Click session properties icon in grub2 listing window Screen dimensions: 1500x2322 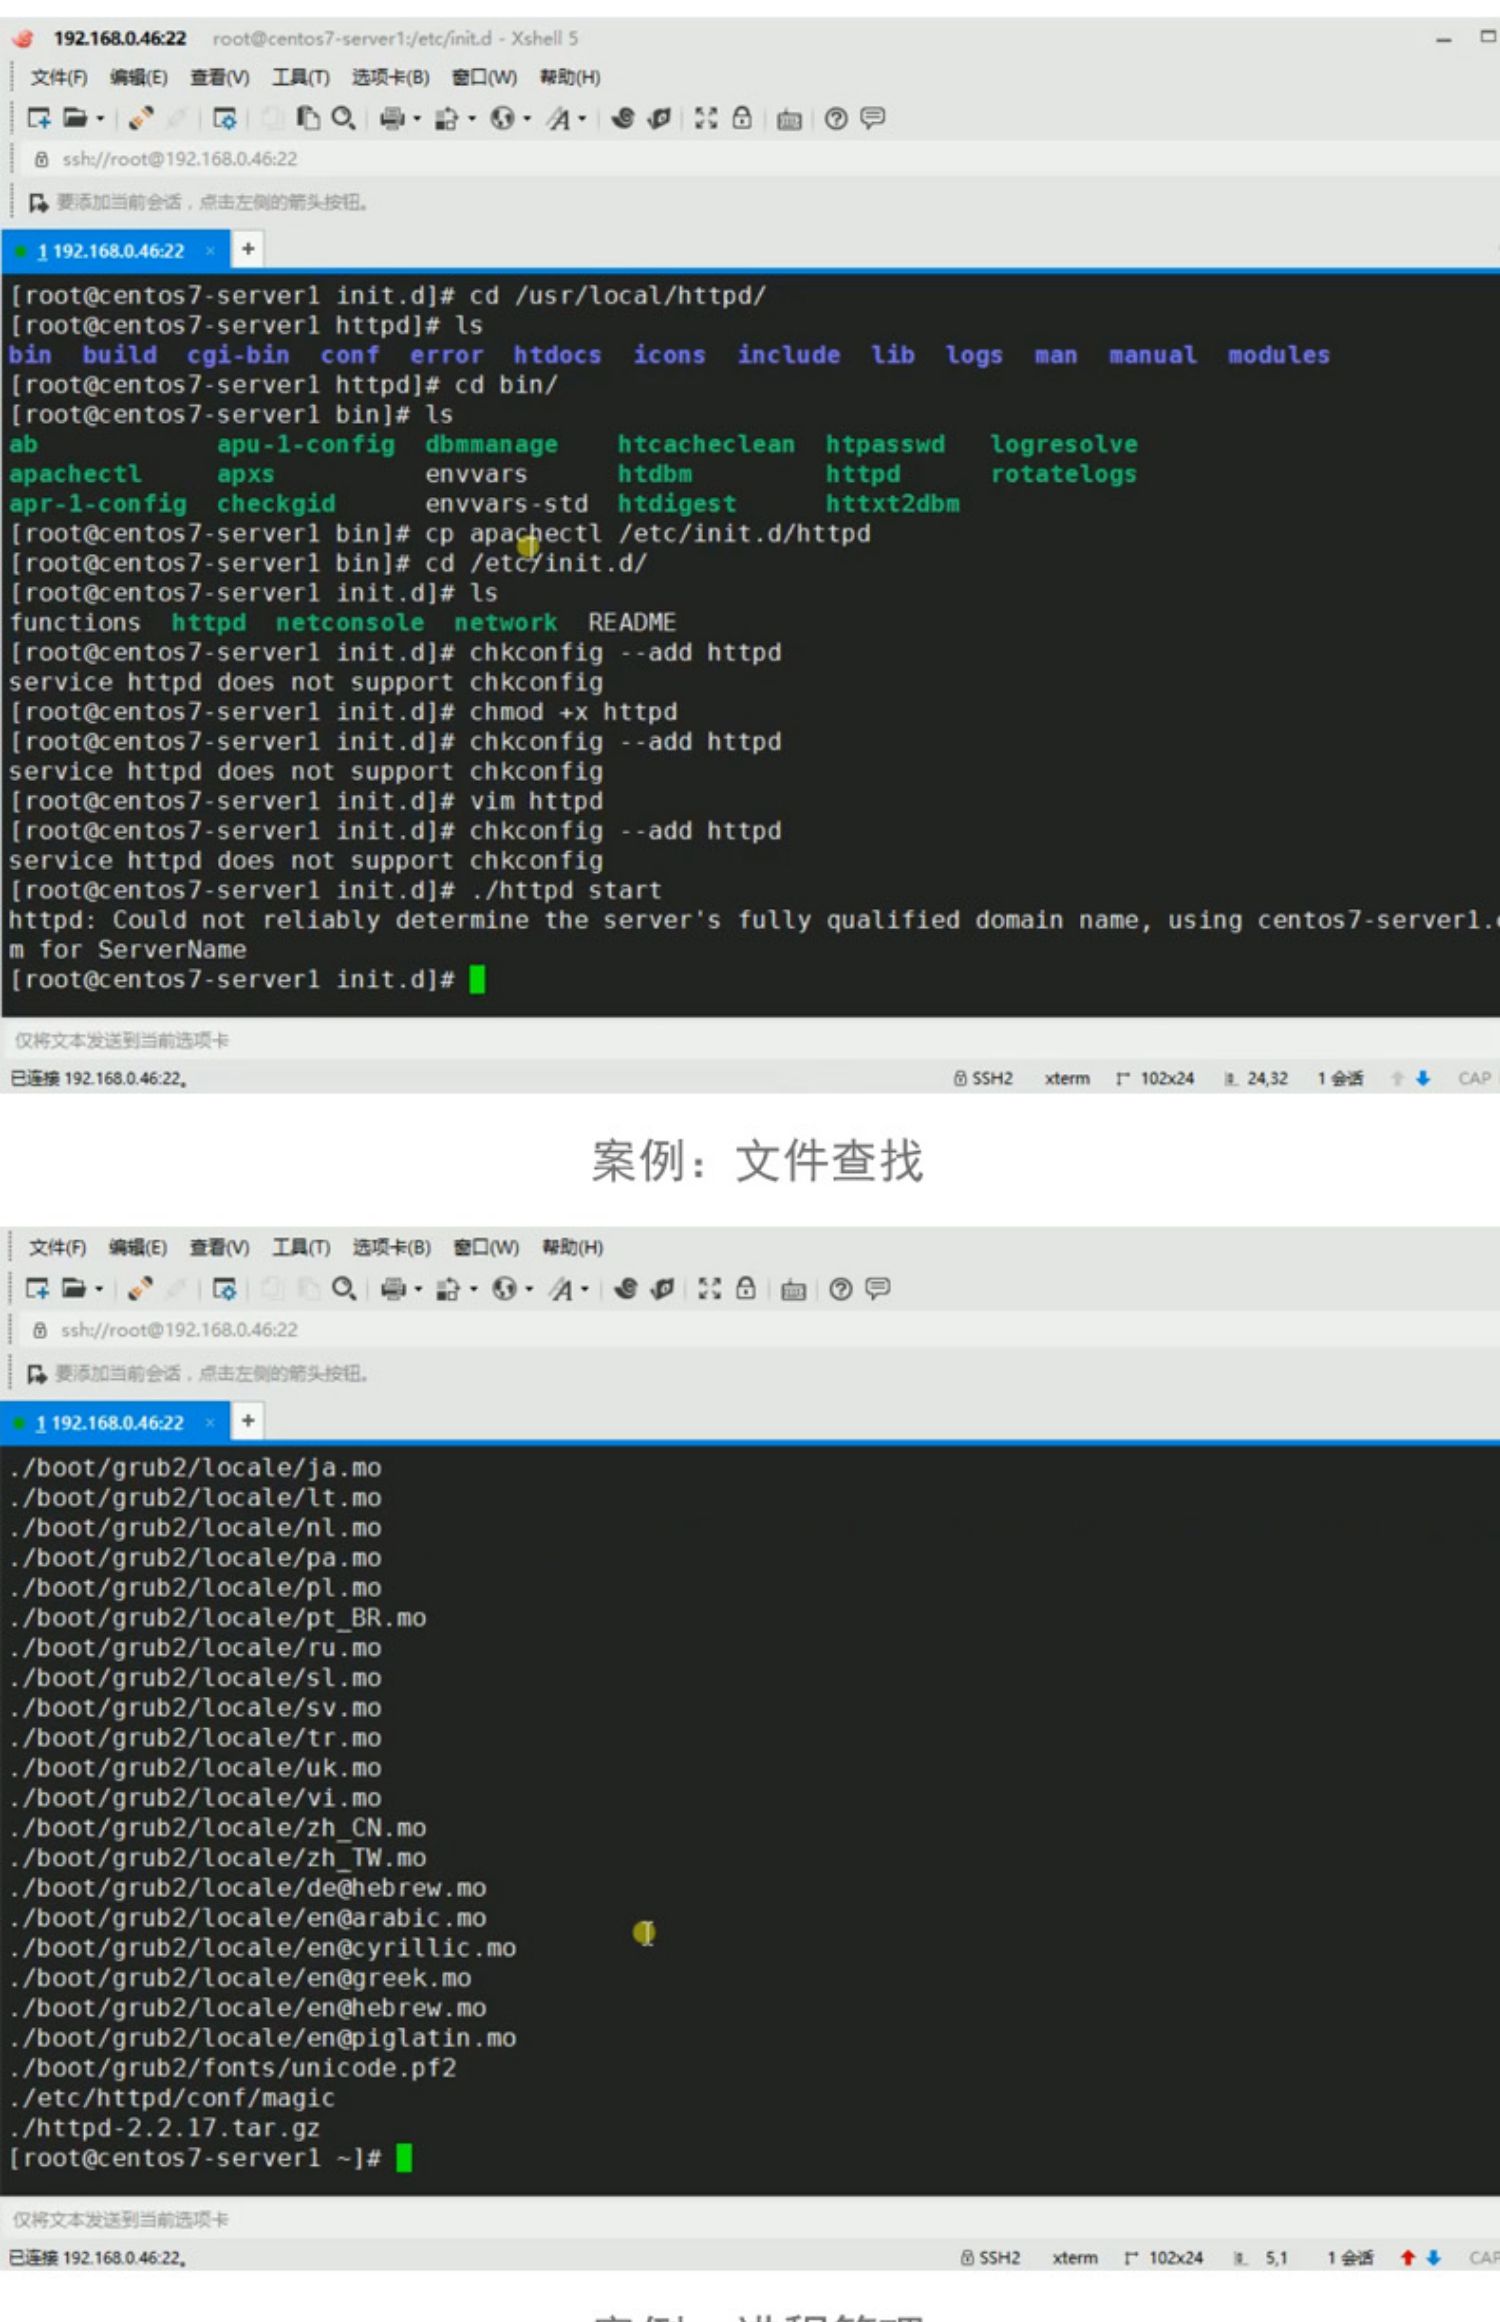pos(225,1288)
